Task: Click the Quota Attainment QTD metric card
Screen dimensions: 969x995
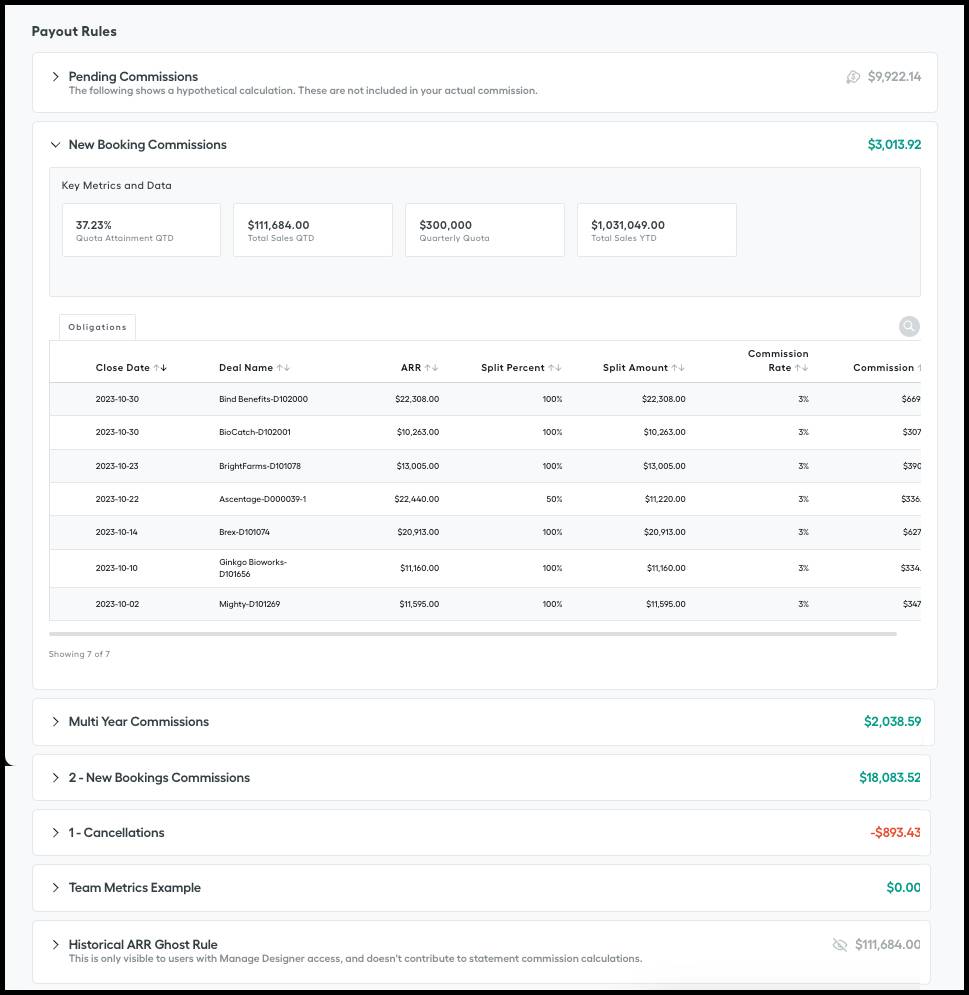Action: (x=142, y=230)
